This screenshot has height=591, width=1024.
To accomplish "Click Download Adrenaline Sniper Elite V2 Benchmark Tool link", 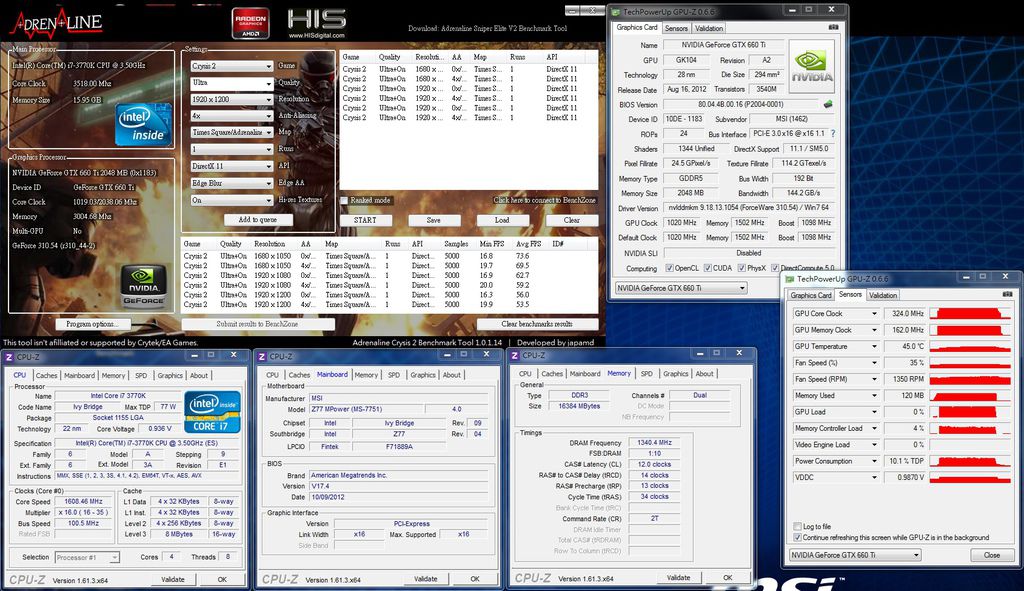I will pyautogui.click(x=487, y=28).
